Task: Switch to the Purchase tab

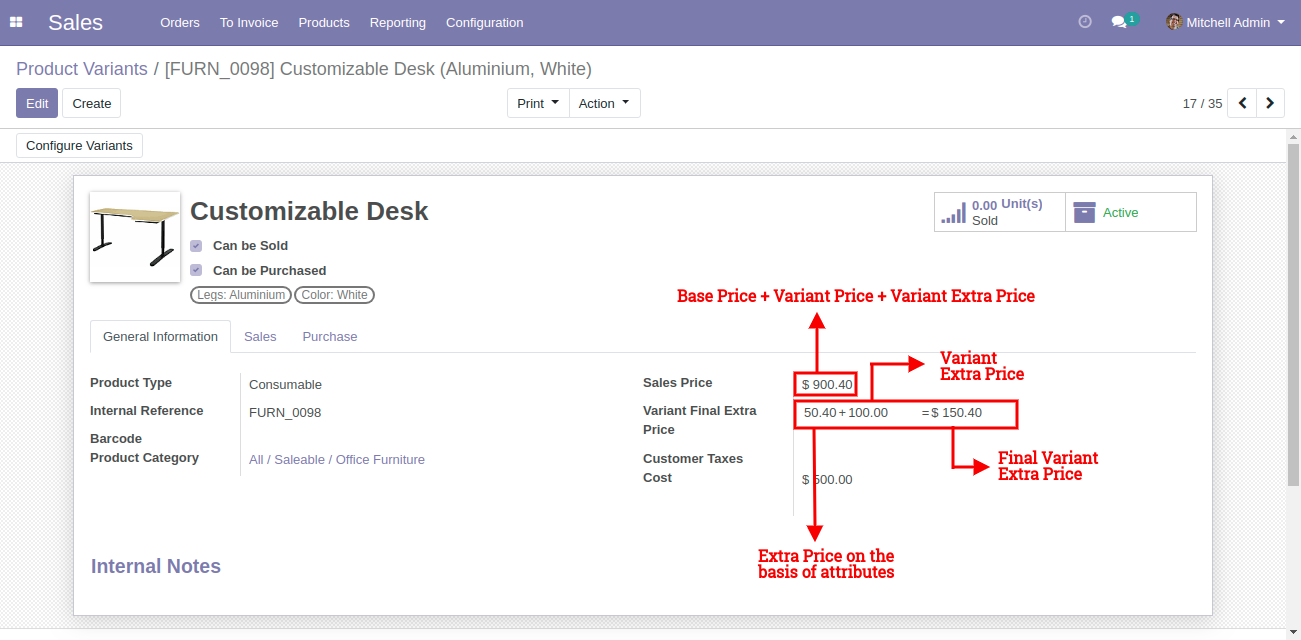Action: point(329,336)
